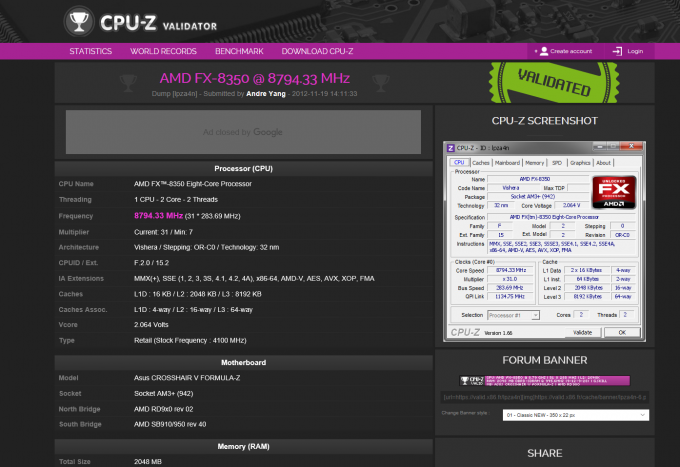
Task: Click the trophy icon left of the title
Action: click(x=128, y=82)
